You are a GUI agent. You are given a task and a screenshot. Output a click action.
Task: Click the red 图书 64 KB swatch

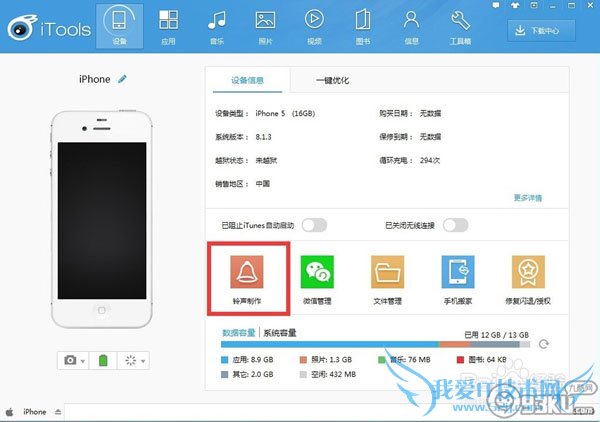click(x=460, y=360)
